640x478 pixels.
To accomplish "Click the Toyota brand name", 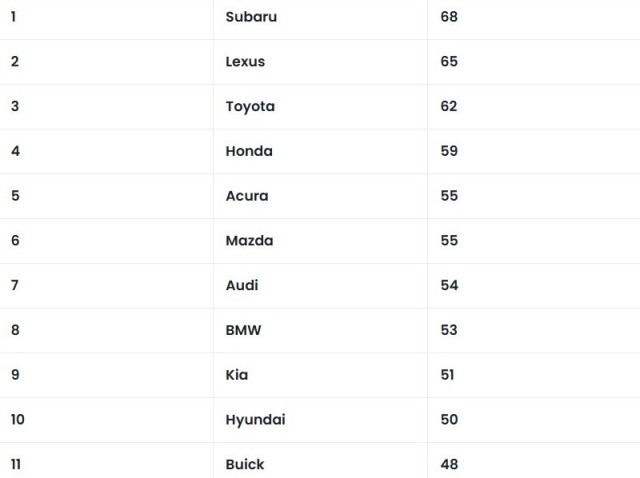I will 250,106.
